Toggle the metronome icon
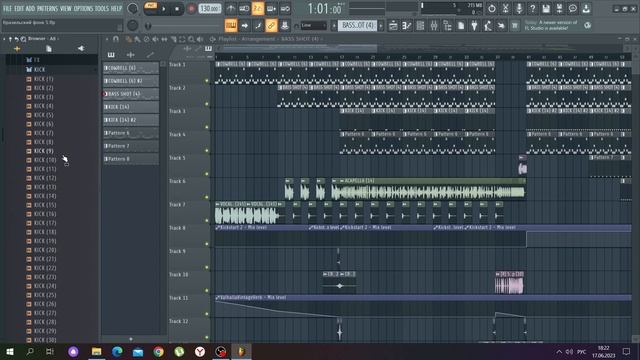The width and height of the screenshot is (640, 360). click(x=231, y=9)
